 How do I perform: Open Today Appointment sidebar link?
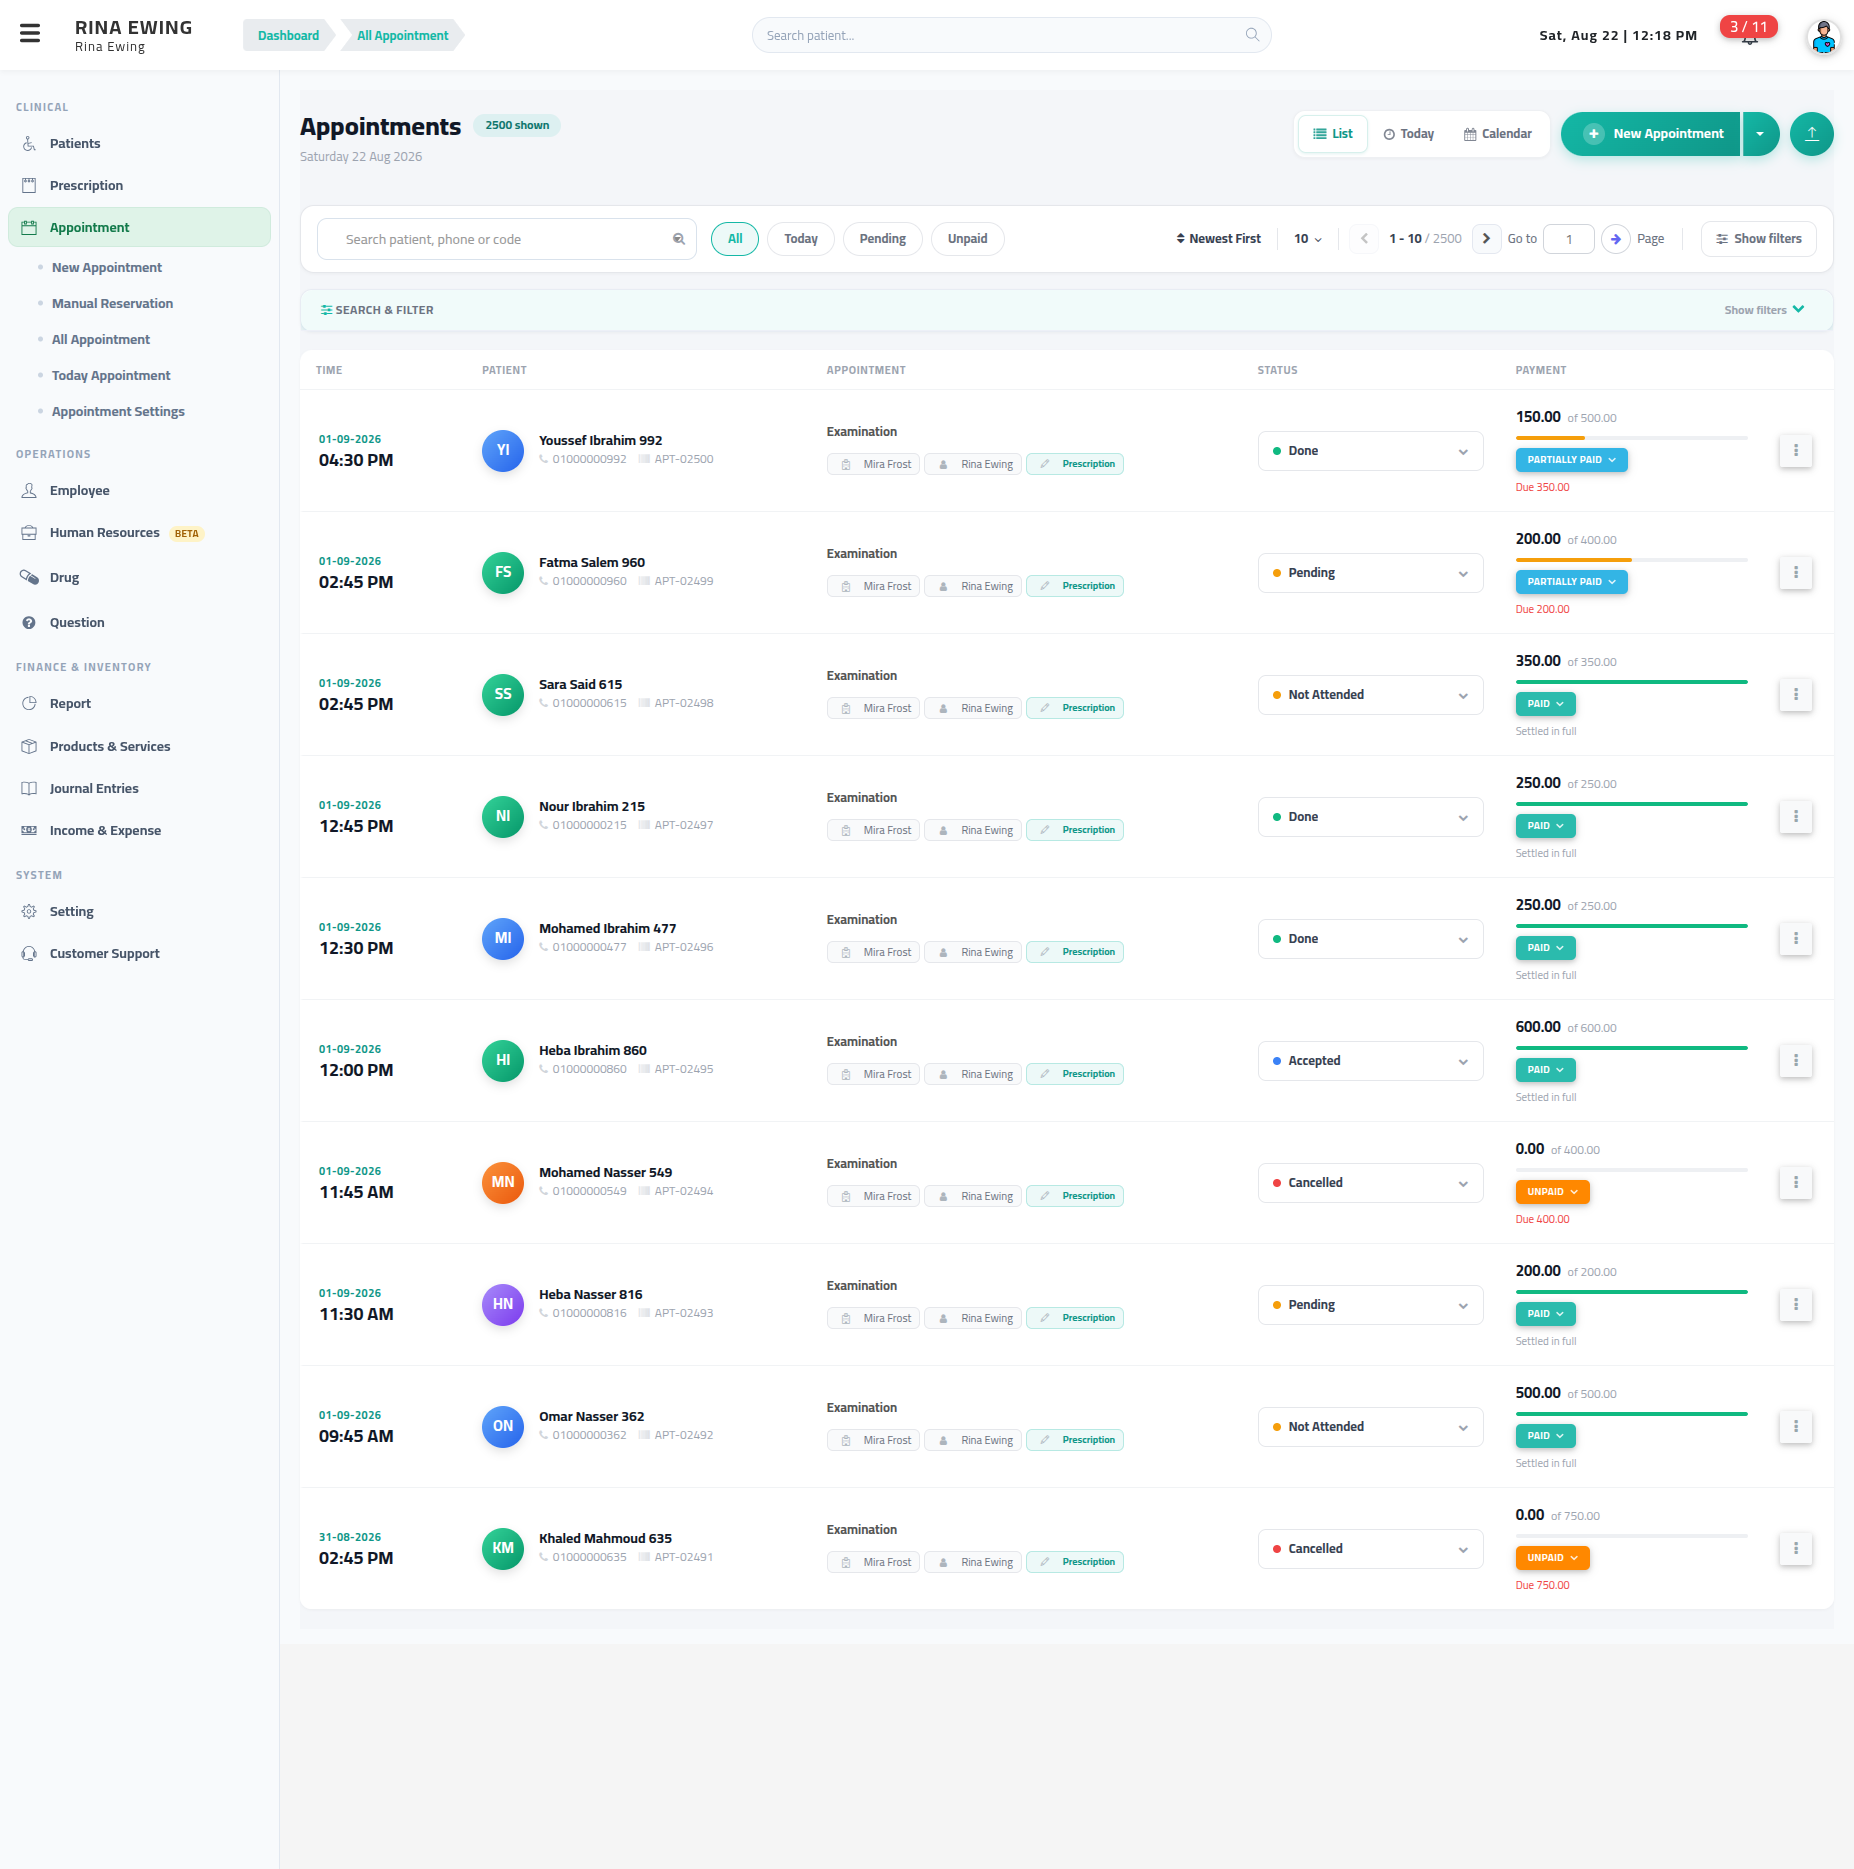pyautogui.click(x=111, y=376)
